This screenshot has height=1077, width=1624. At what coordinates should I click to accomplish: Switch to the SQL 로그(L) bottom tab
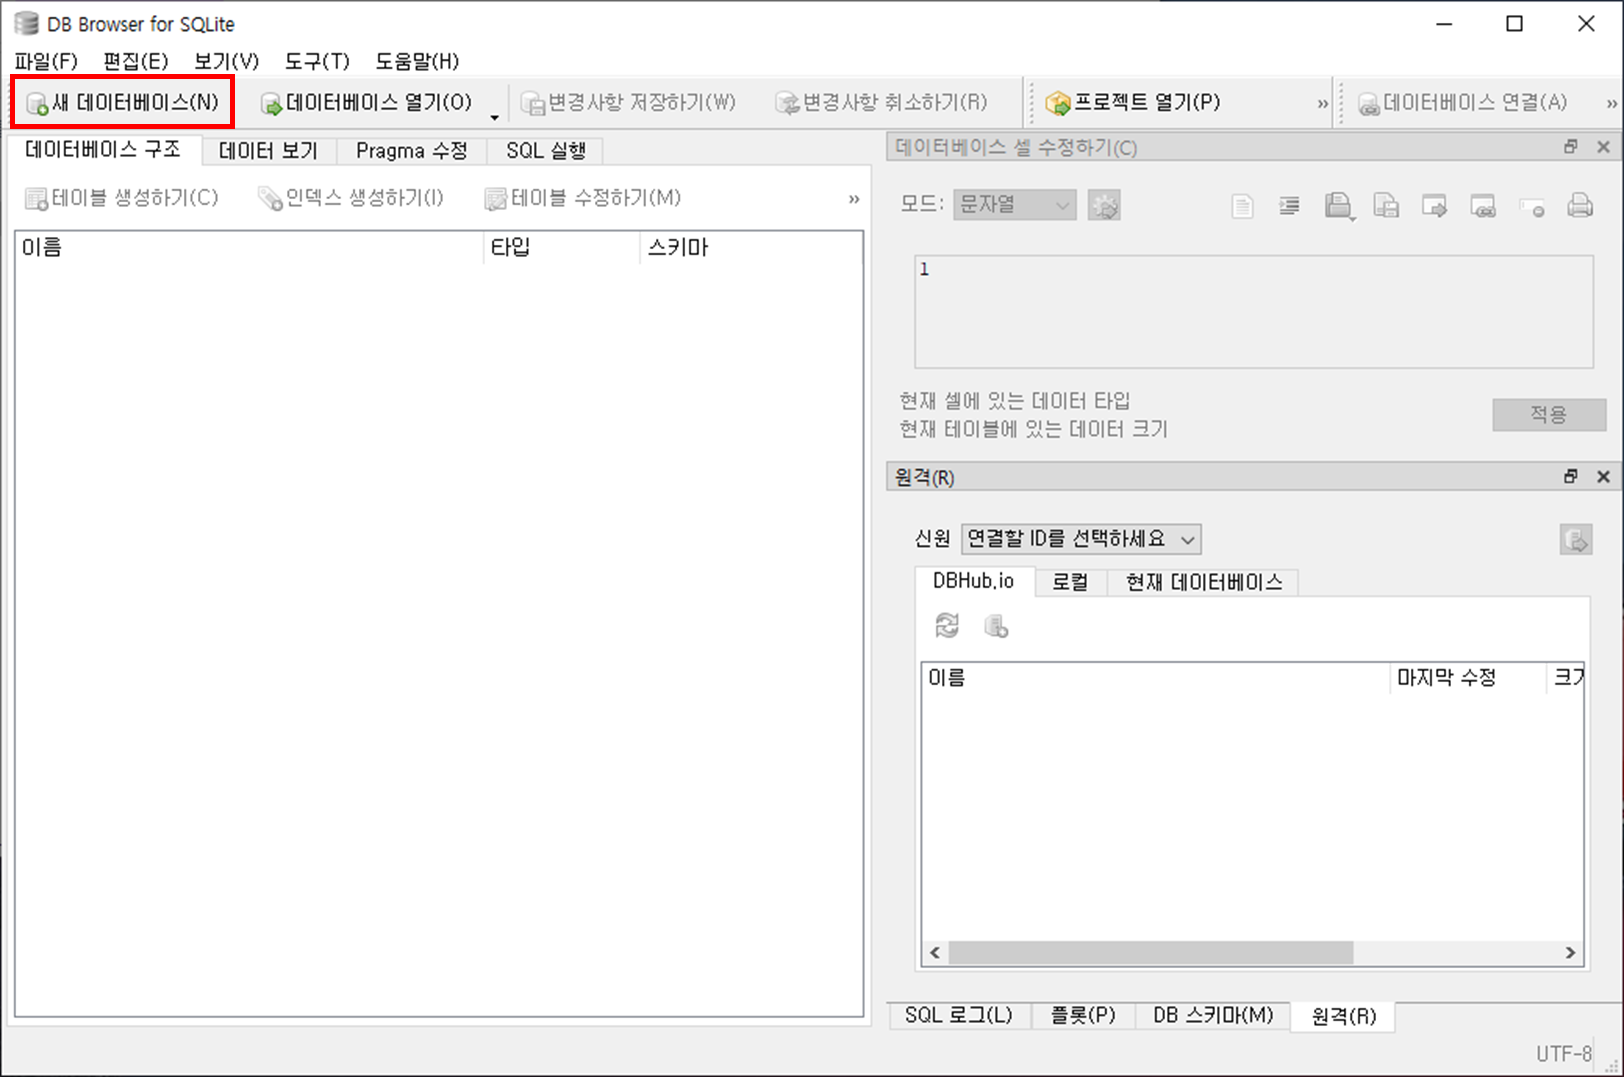tap(959, 1015)
